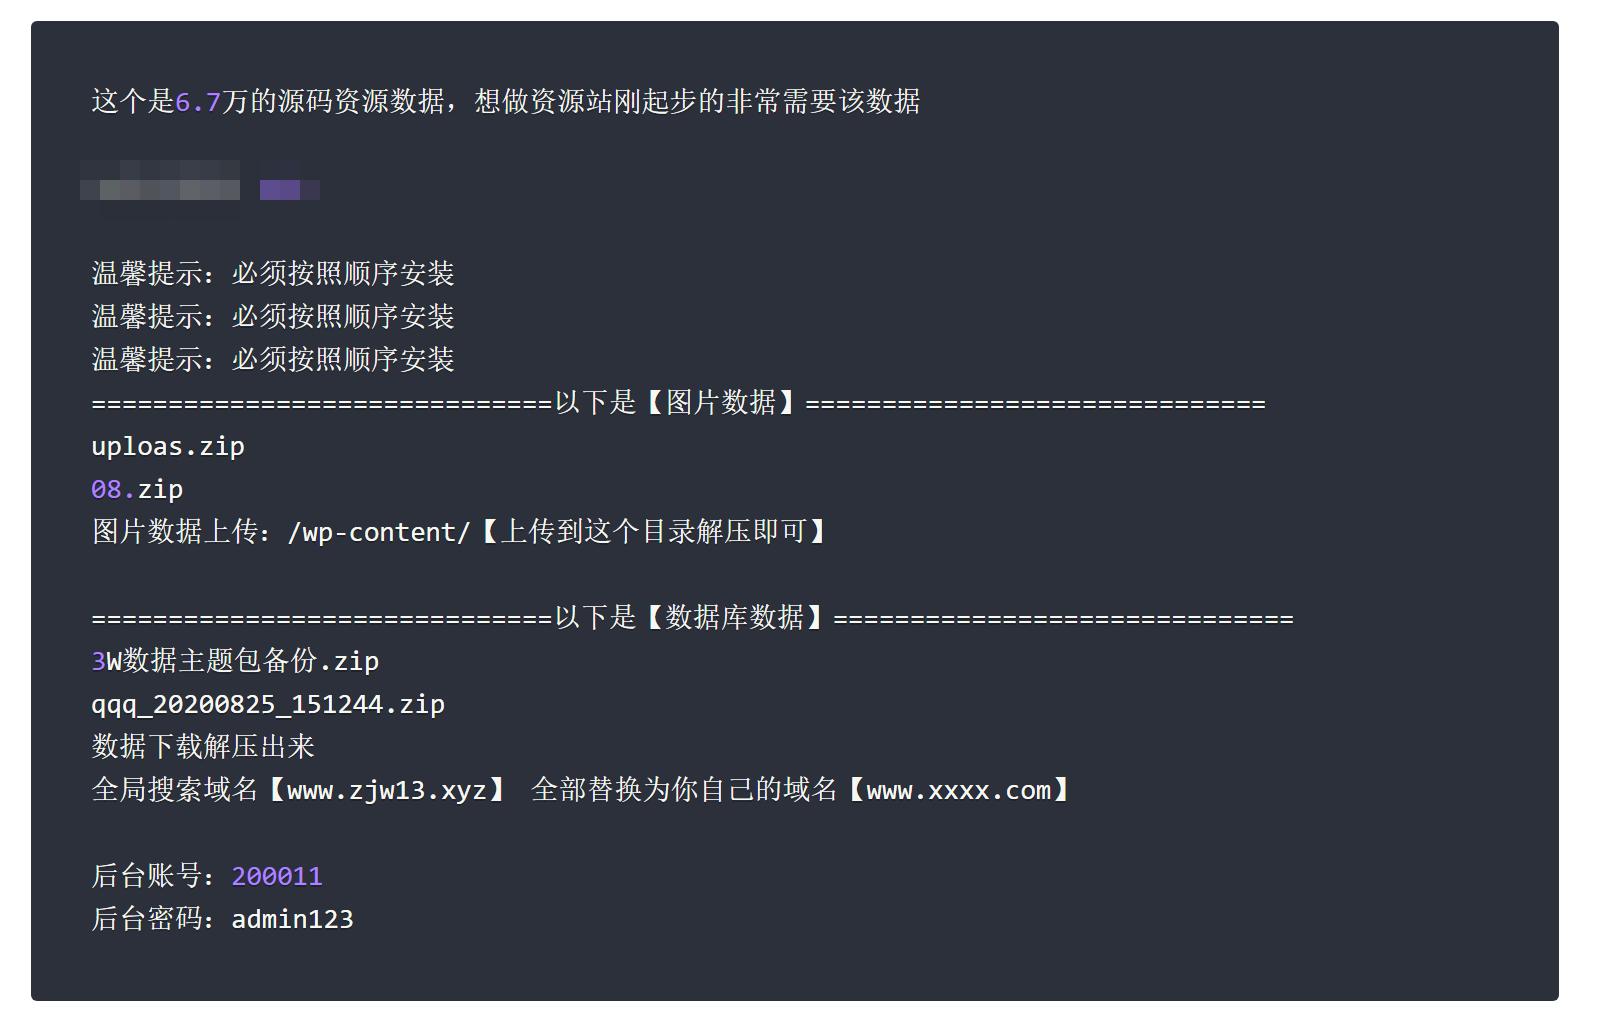Click the 08.zip file name
This screenshot has height=1023, width=1603.
137,490
